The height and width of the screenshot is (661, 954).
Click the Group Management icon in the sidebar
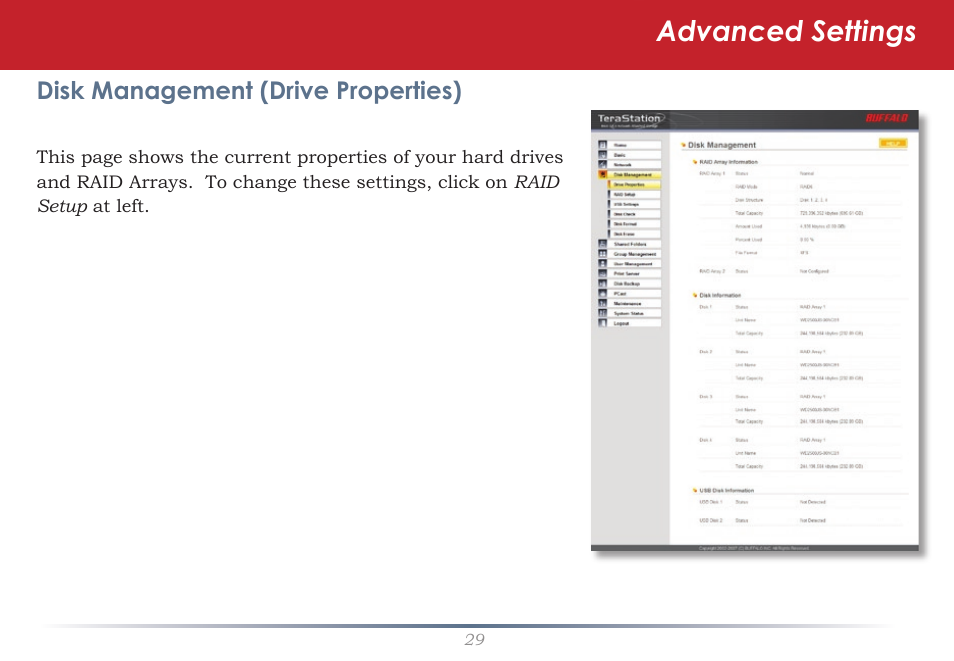pos(602,253)
